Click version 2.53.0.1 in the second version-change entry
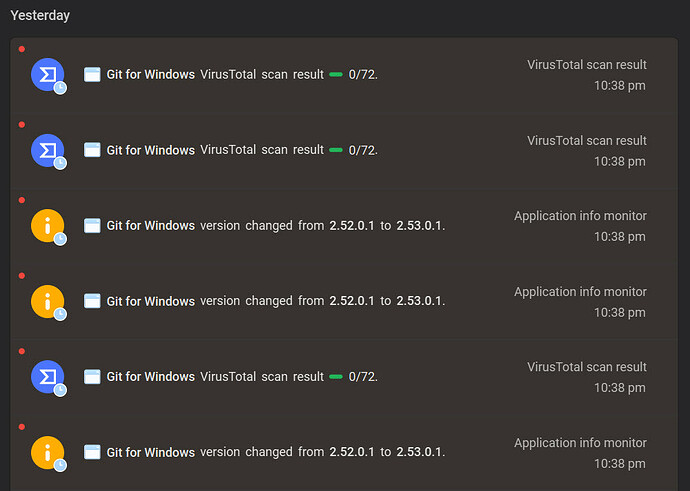690x491 pixels. (419, 301)
